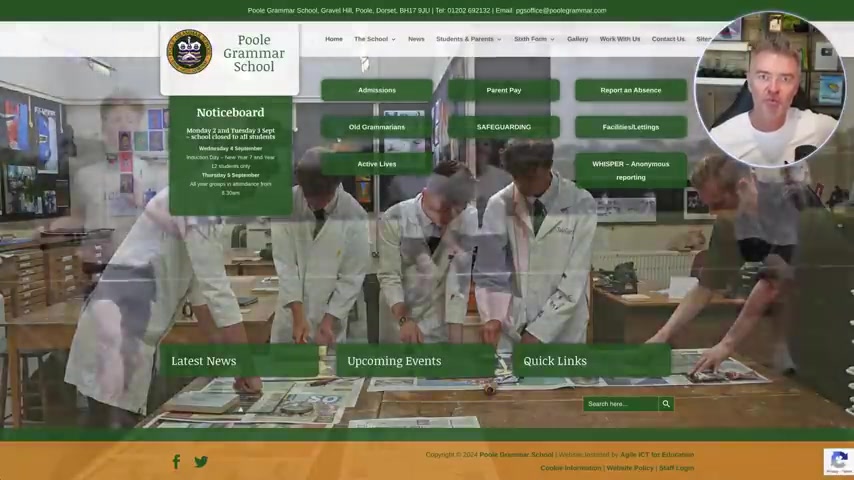
Task: Click the Latest News heading bar
Action: point(239,361)
